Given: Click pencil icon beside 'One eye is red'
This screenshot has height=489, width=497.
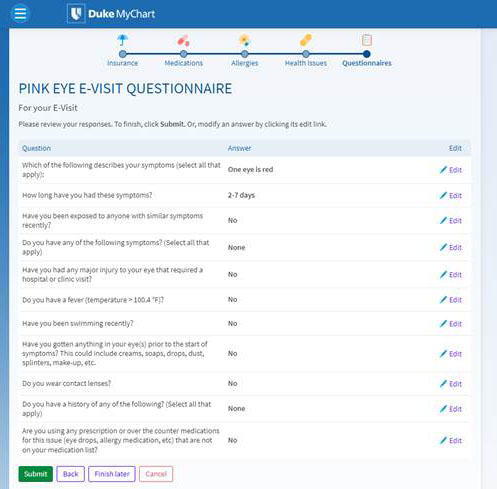Looking at the screenshot, I should 443,170.
